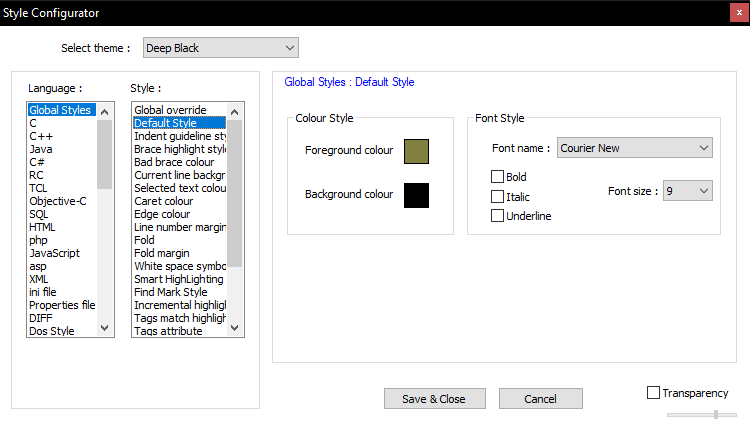
Task: Select Global Styles in Language list
Action: (x=62, y=110)
